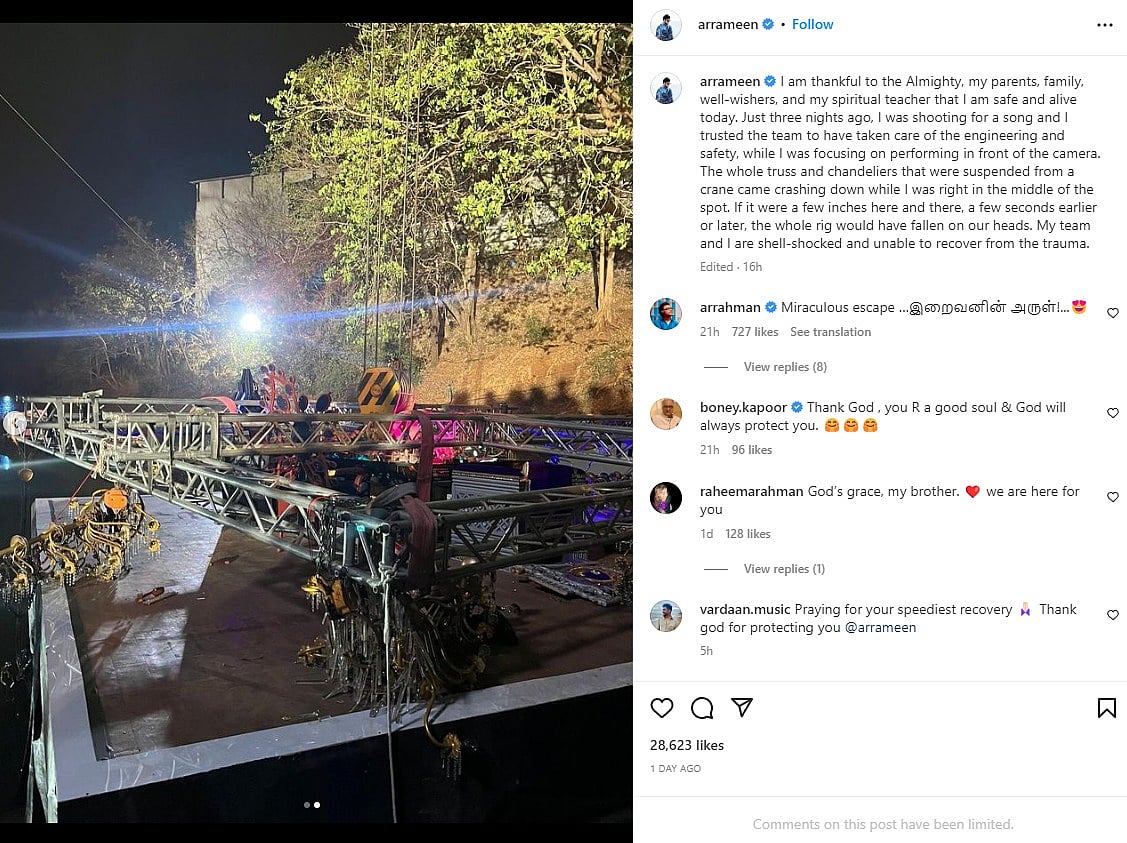View the 28,623 likes list
1127x843 pixels.
(x=686, y=745)
